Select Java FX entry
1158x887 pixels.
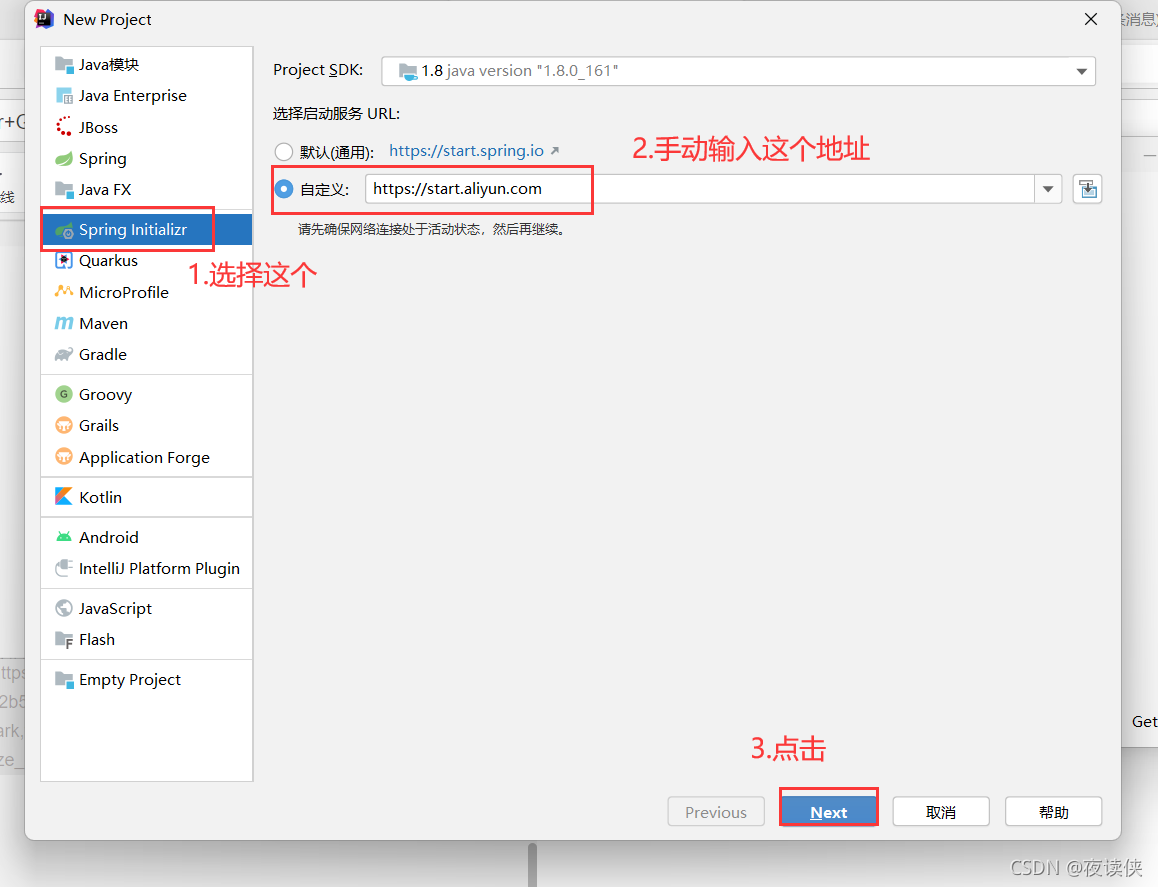(x=147, y=190)
